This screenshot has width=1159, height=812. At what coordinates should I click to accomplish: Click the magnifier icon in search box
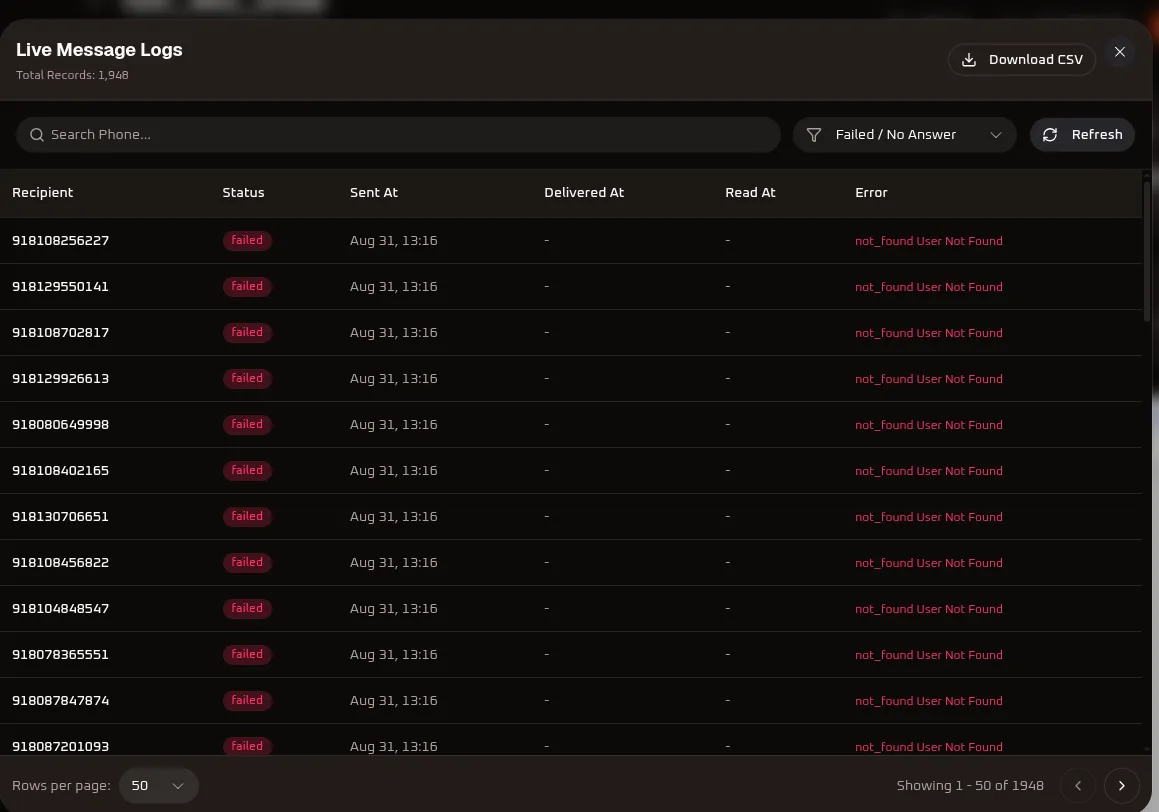(x=37, y=134)
